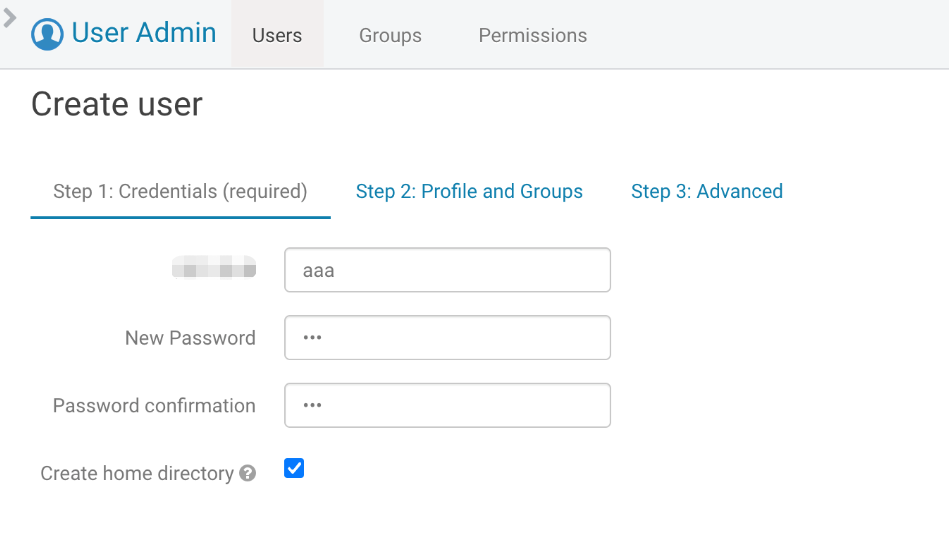
Task: Click the 'Create home directory' label text
Action: [x=137, y=473]
